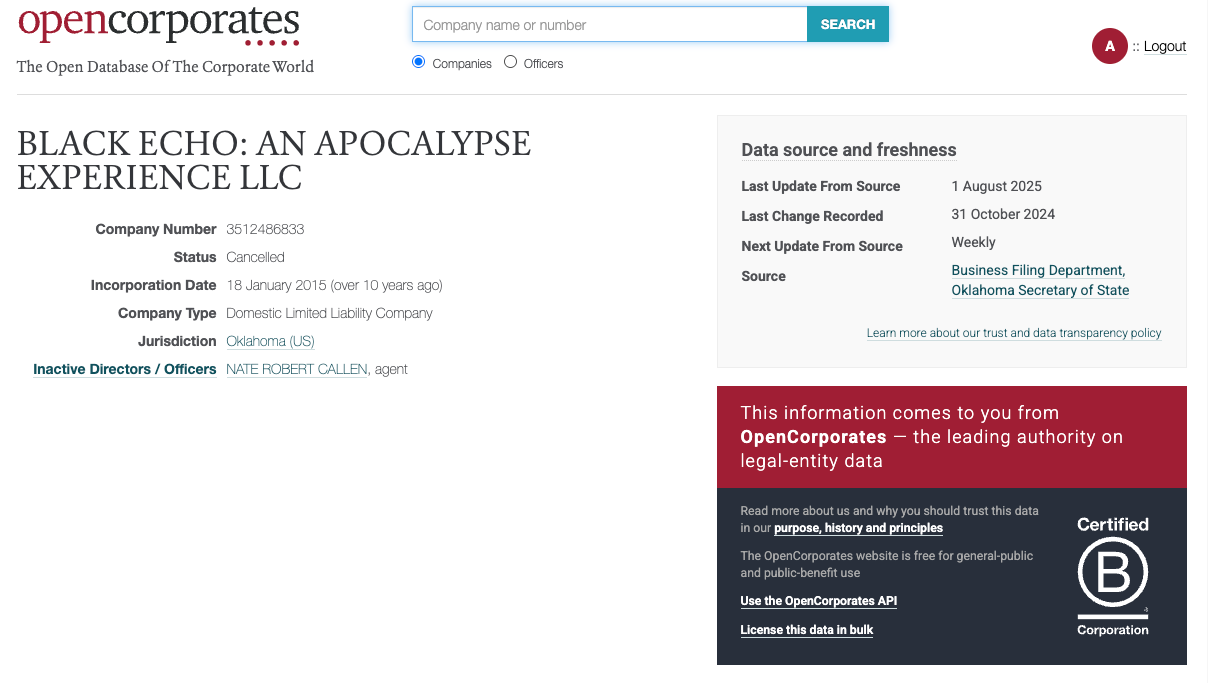Viewport: 1208px width, 683px height.
Task: Click the user avatar icon labeled A
Action: [x=1109, y=46]
